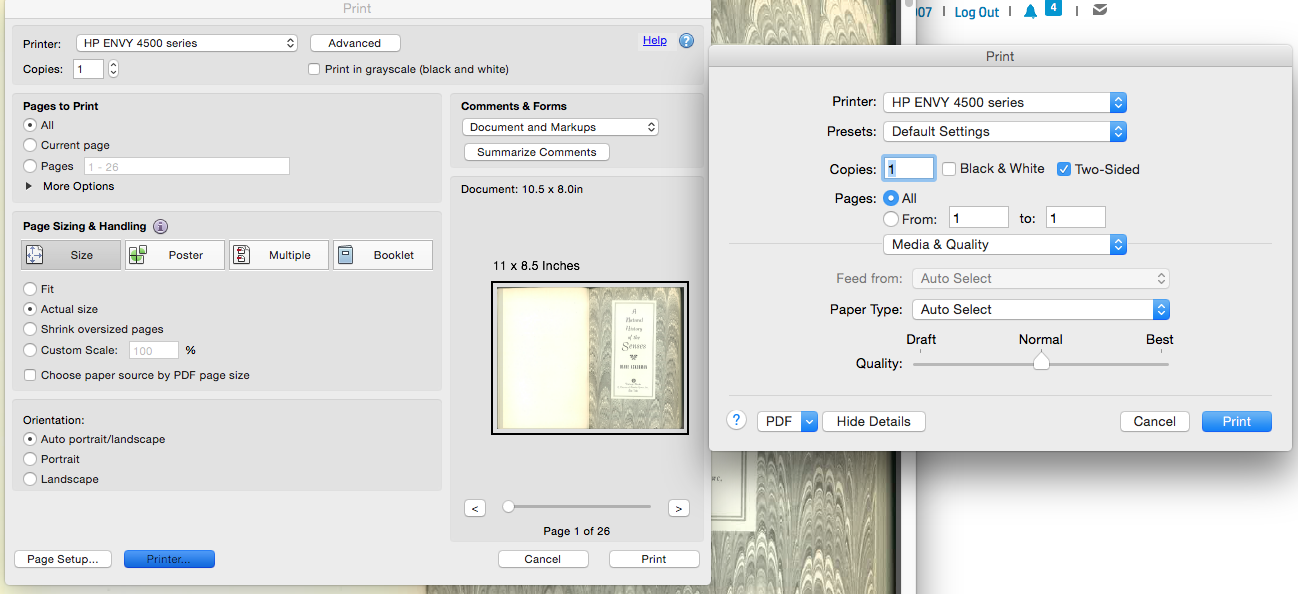Click the blue help question mark icon
The image size is (1298, 594).
point(686,41)
